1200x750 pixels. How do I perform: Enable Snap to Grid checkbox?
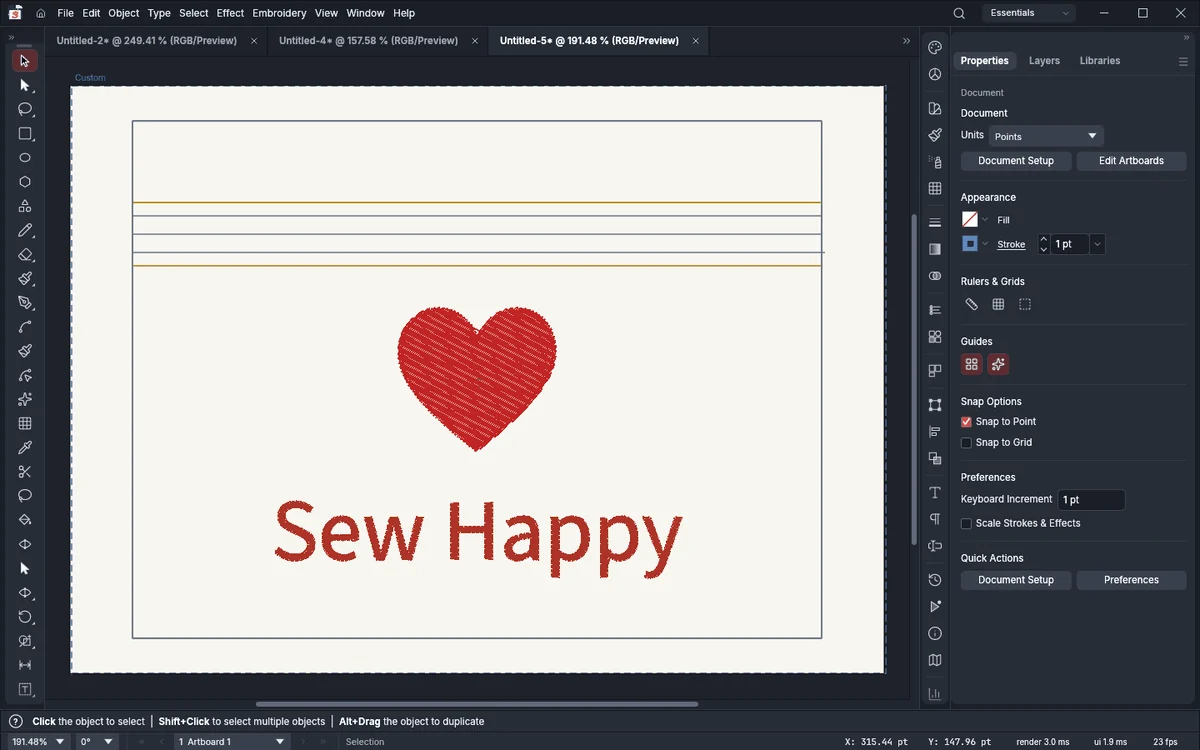point(966,443)
